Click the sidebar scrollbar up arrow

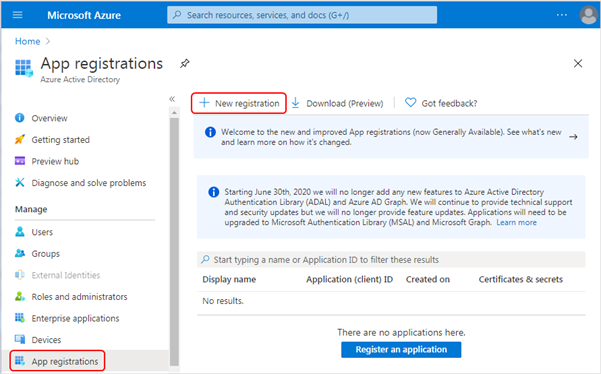point(174,113)
